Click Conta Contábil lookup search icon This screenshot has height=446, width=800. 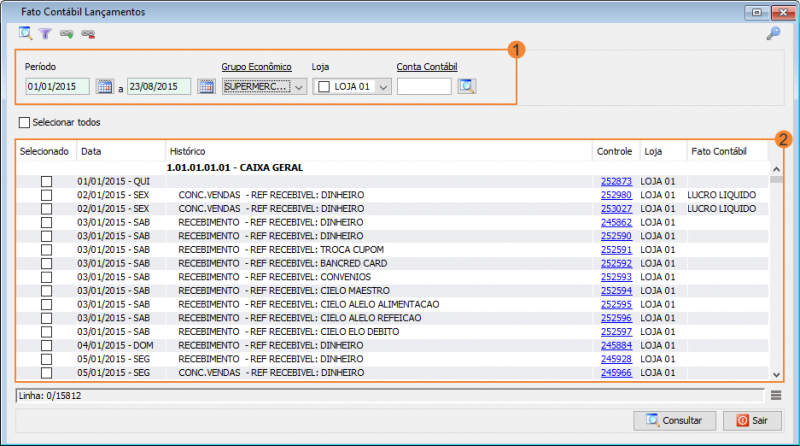466,86
